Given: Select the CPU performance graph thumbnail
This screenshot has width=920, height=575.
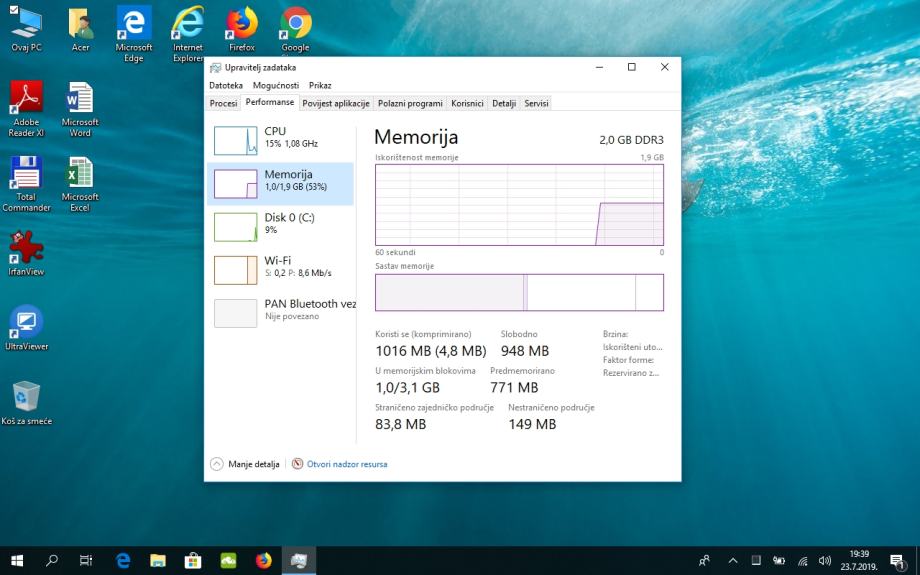Looking at the screenshot, I should (x=236, y=141).
